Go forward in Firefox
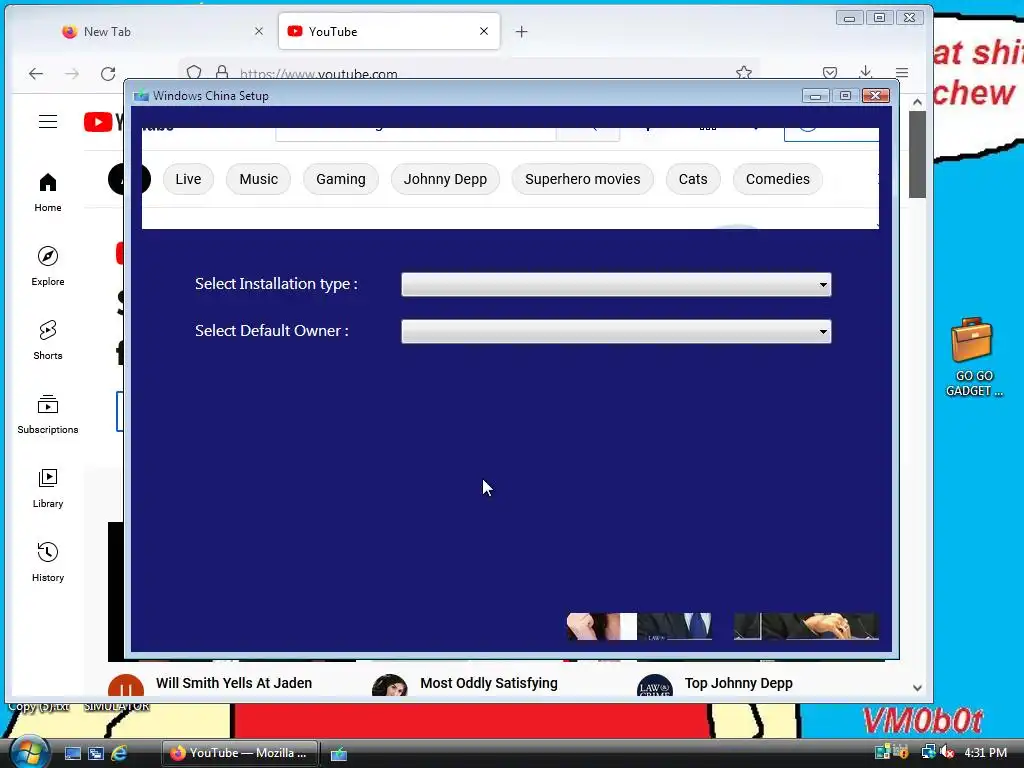 [72, 74]
